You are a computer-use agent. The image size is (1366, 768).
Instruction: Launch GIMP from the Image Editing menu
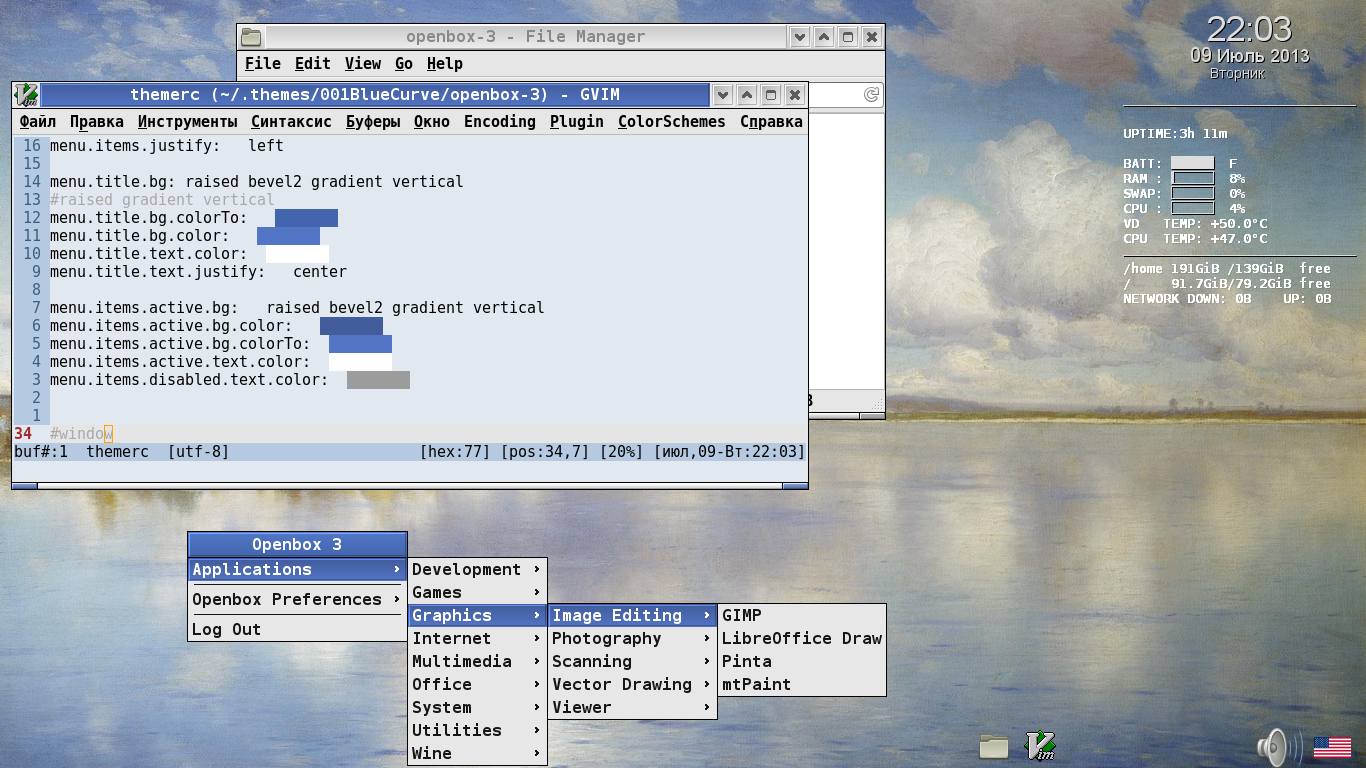802,616
